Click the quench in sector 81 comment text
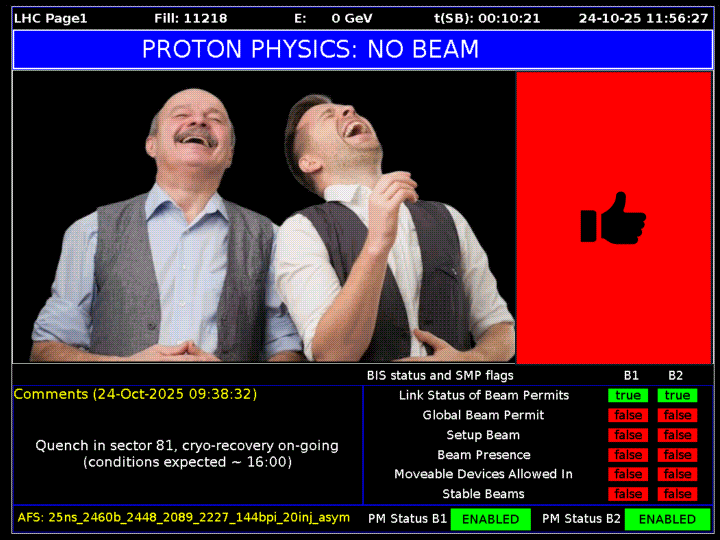The width and height of the screenshot is (720, 540). tap(187, 453)
